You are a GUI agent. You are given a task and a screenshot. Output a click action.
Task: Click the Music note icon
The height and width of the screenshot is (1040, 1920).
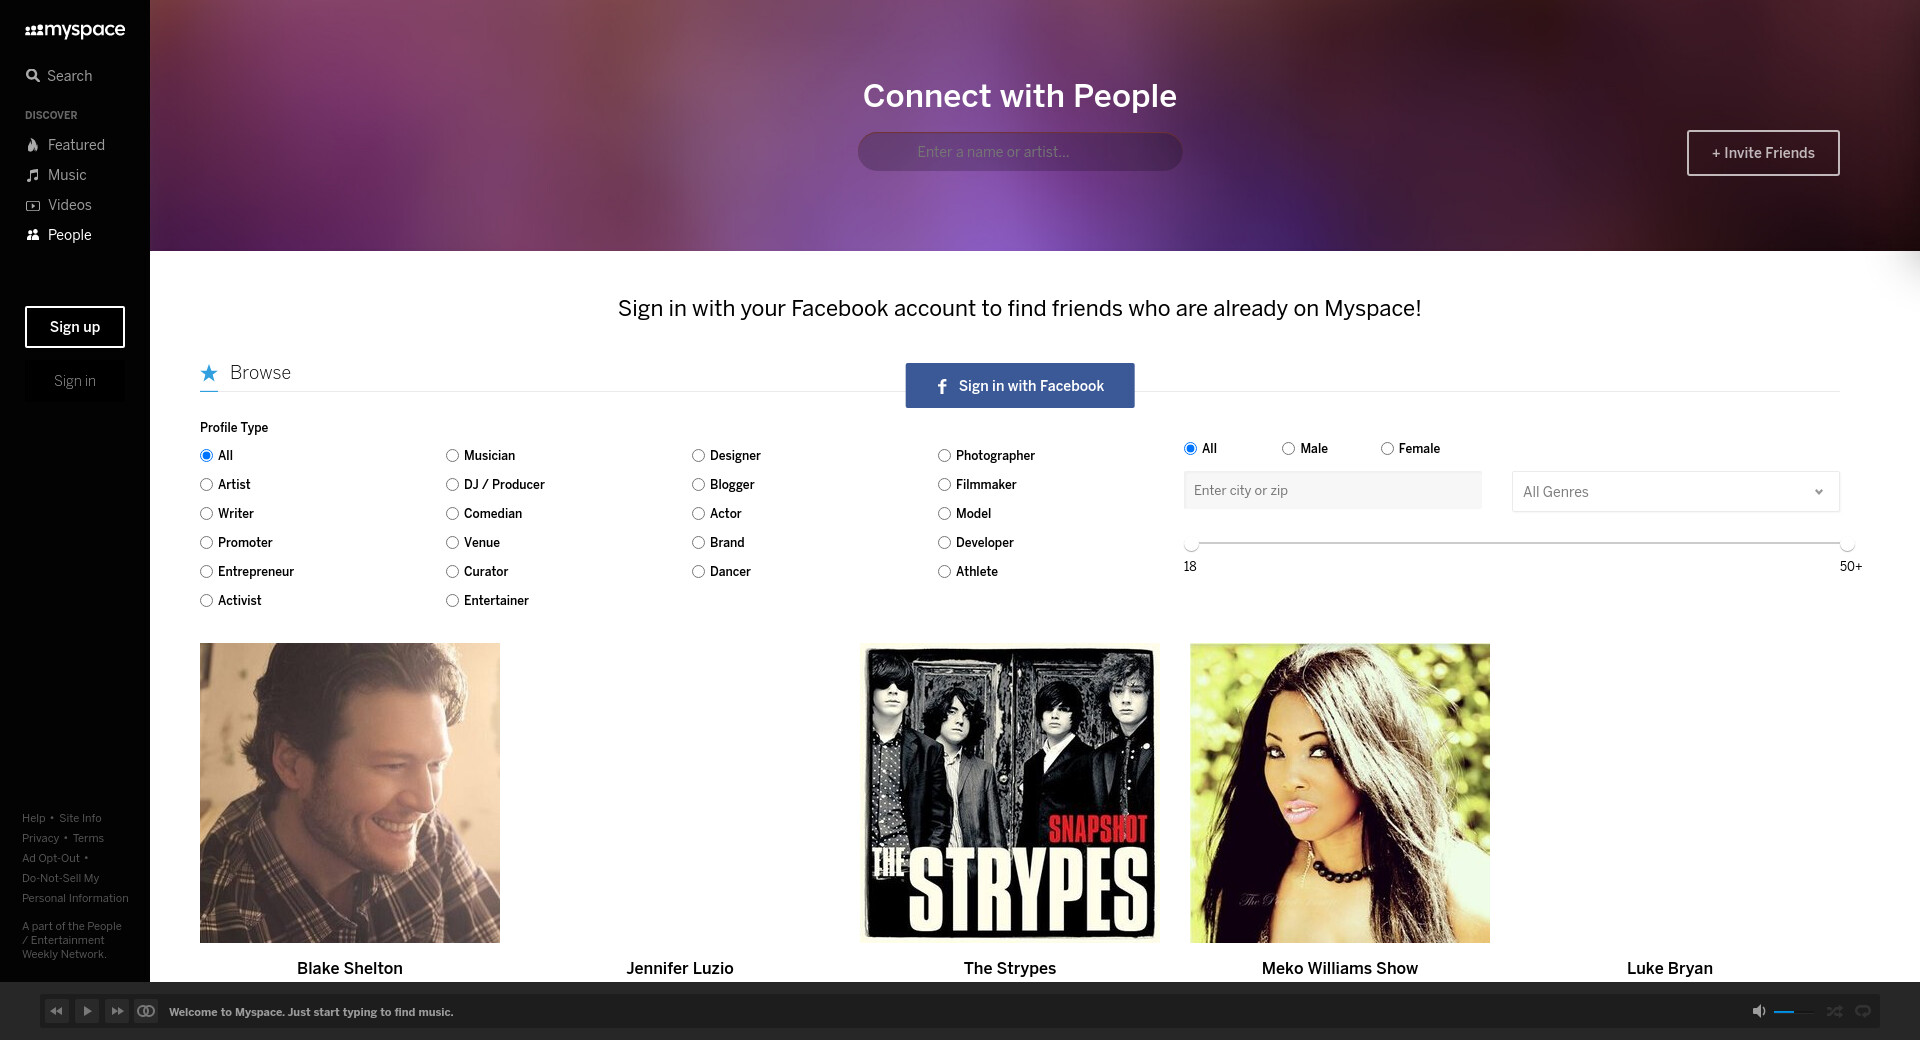(x=33, y=175)
